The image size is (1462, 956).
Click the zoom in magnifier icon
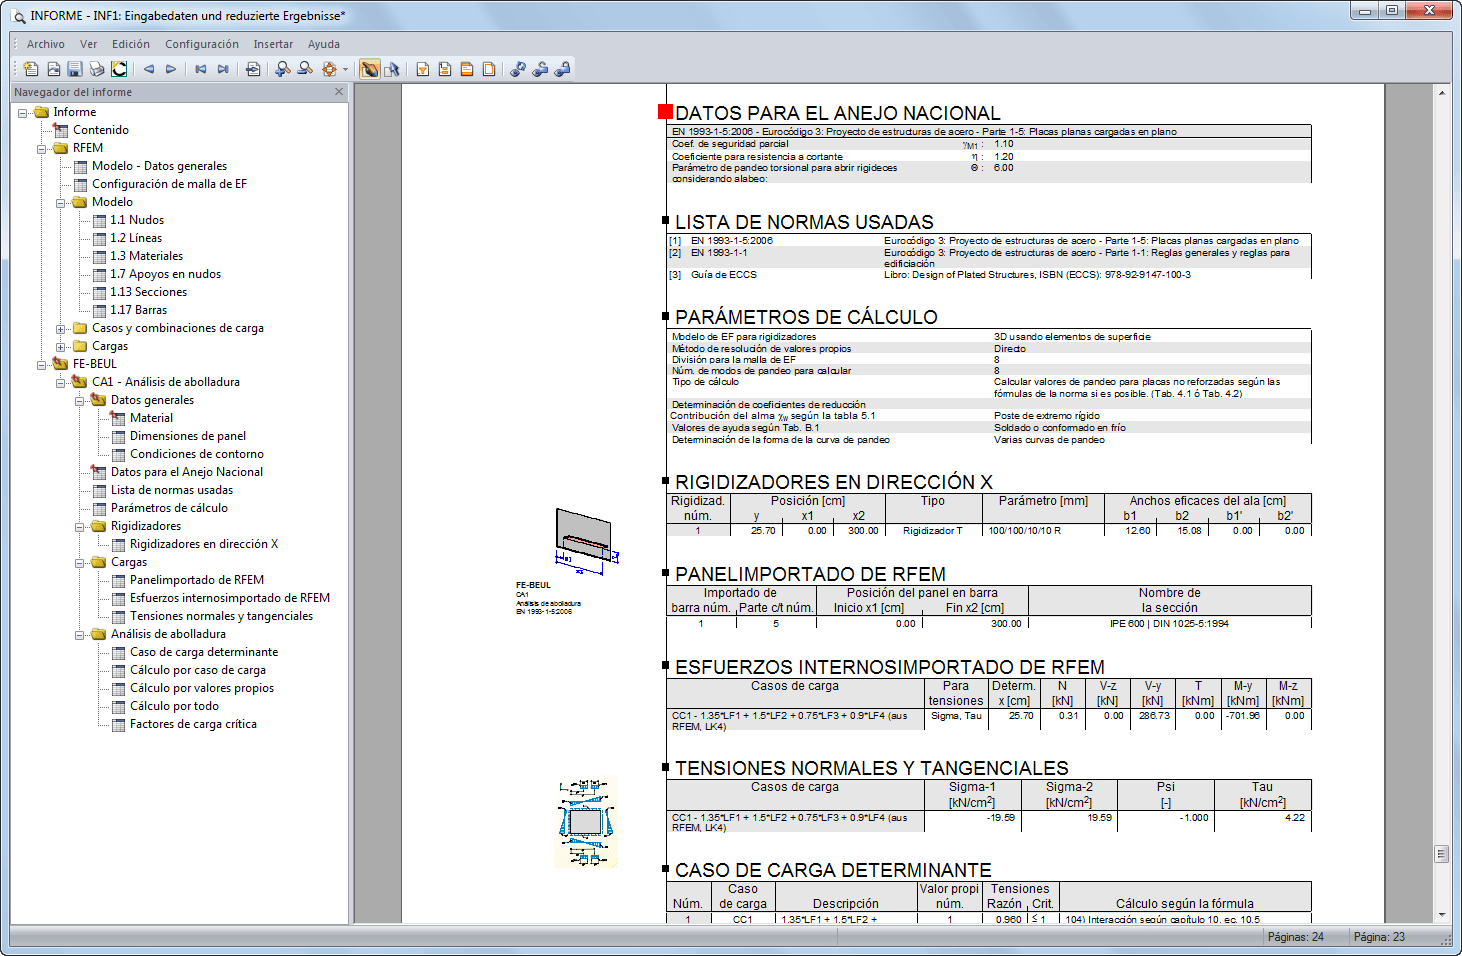coord(283,69)
